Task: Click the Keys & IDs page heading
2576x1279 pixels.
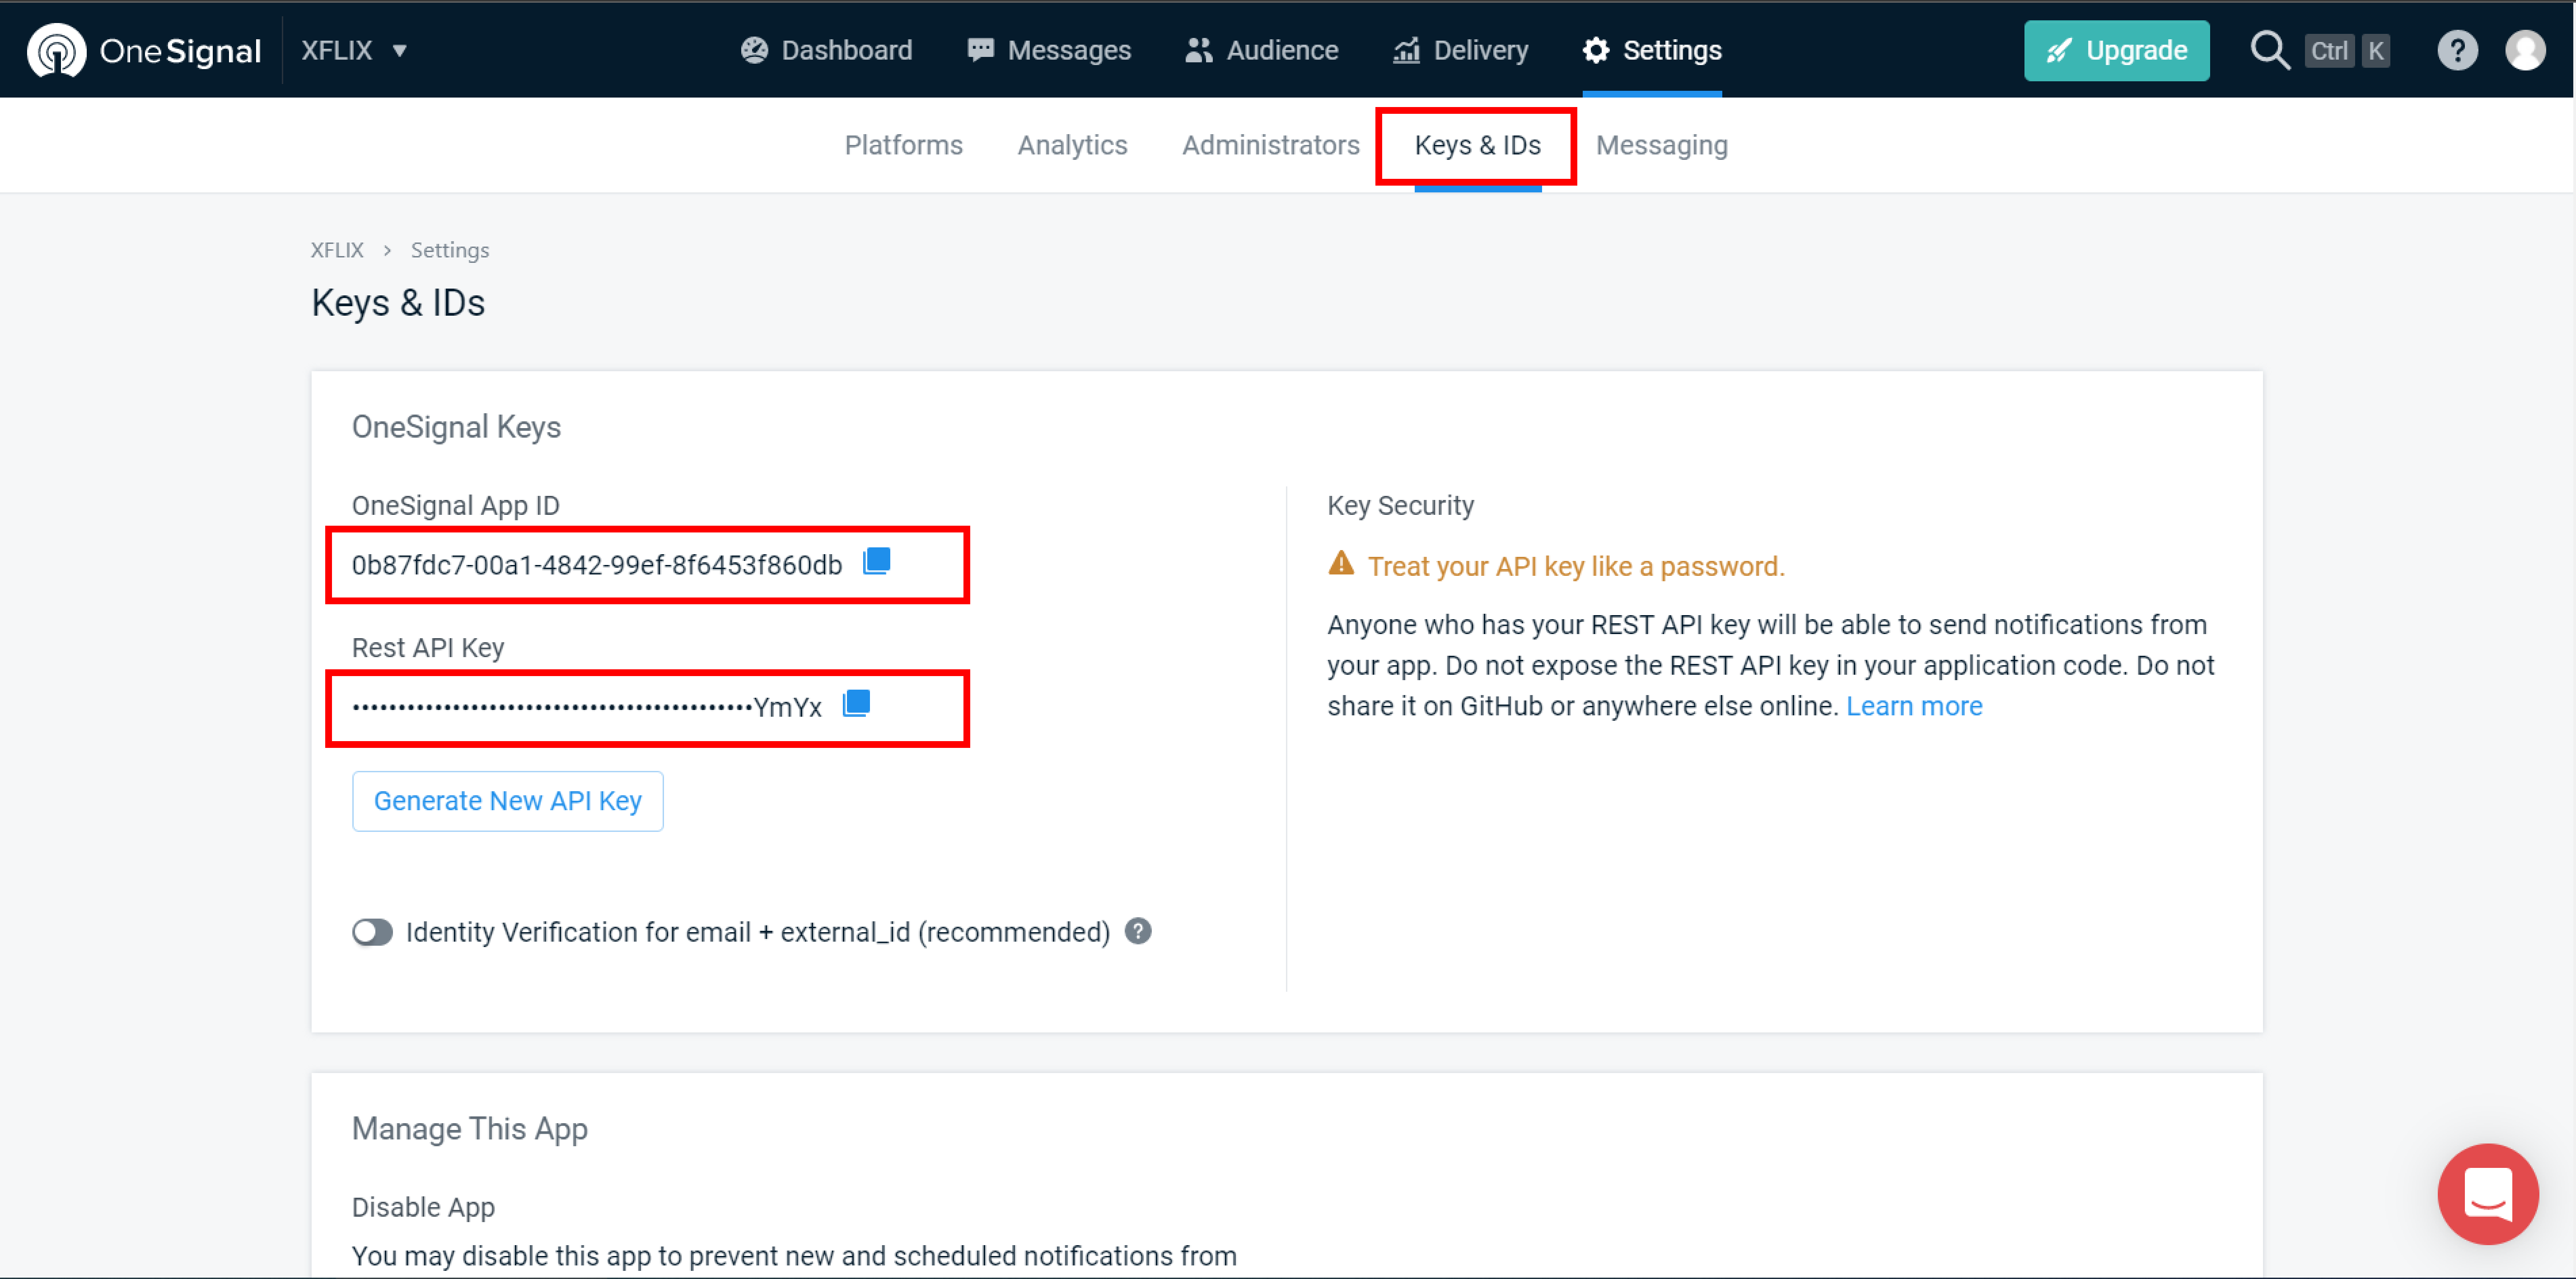Action: point(398,303)
